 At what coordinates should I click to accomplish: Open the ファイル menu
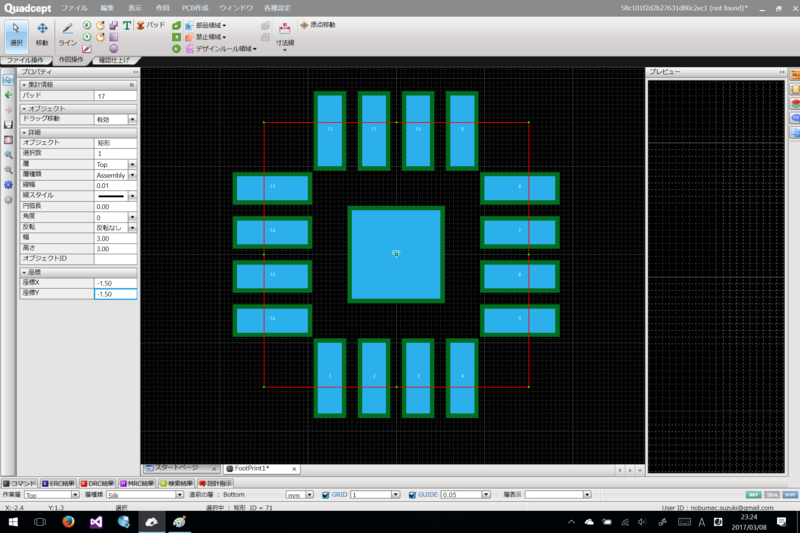74,8
